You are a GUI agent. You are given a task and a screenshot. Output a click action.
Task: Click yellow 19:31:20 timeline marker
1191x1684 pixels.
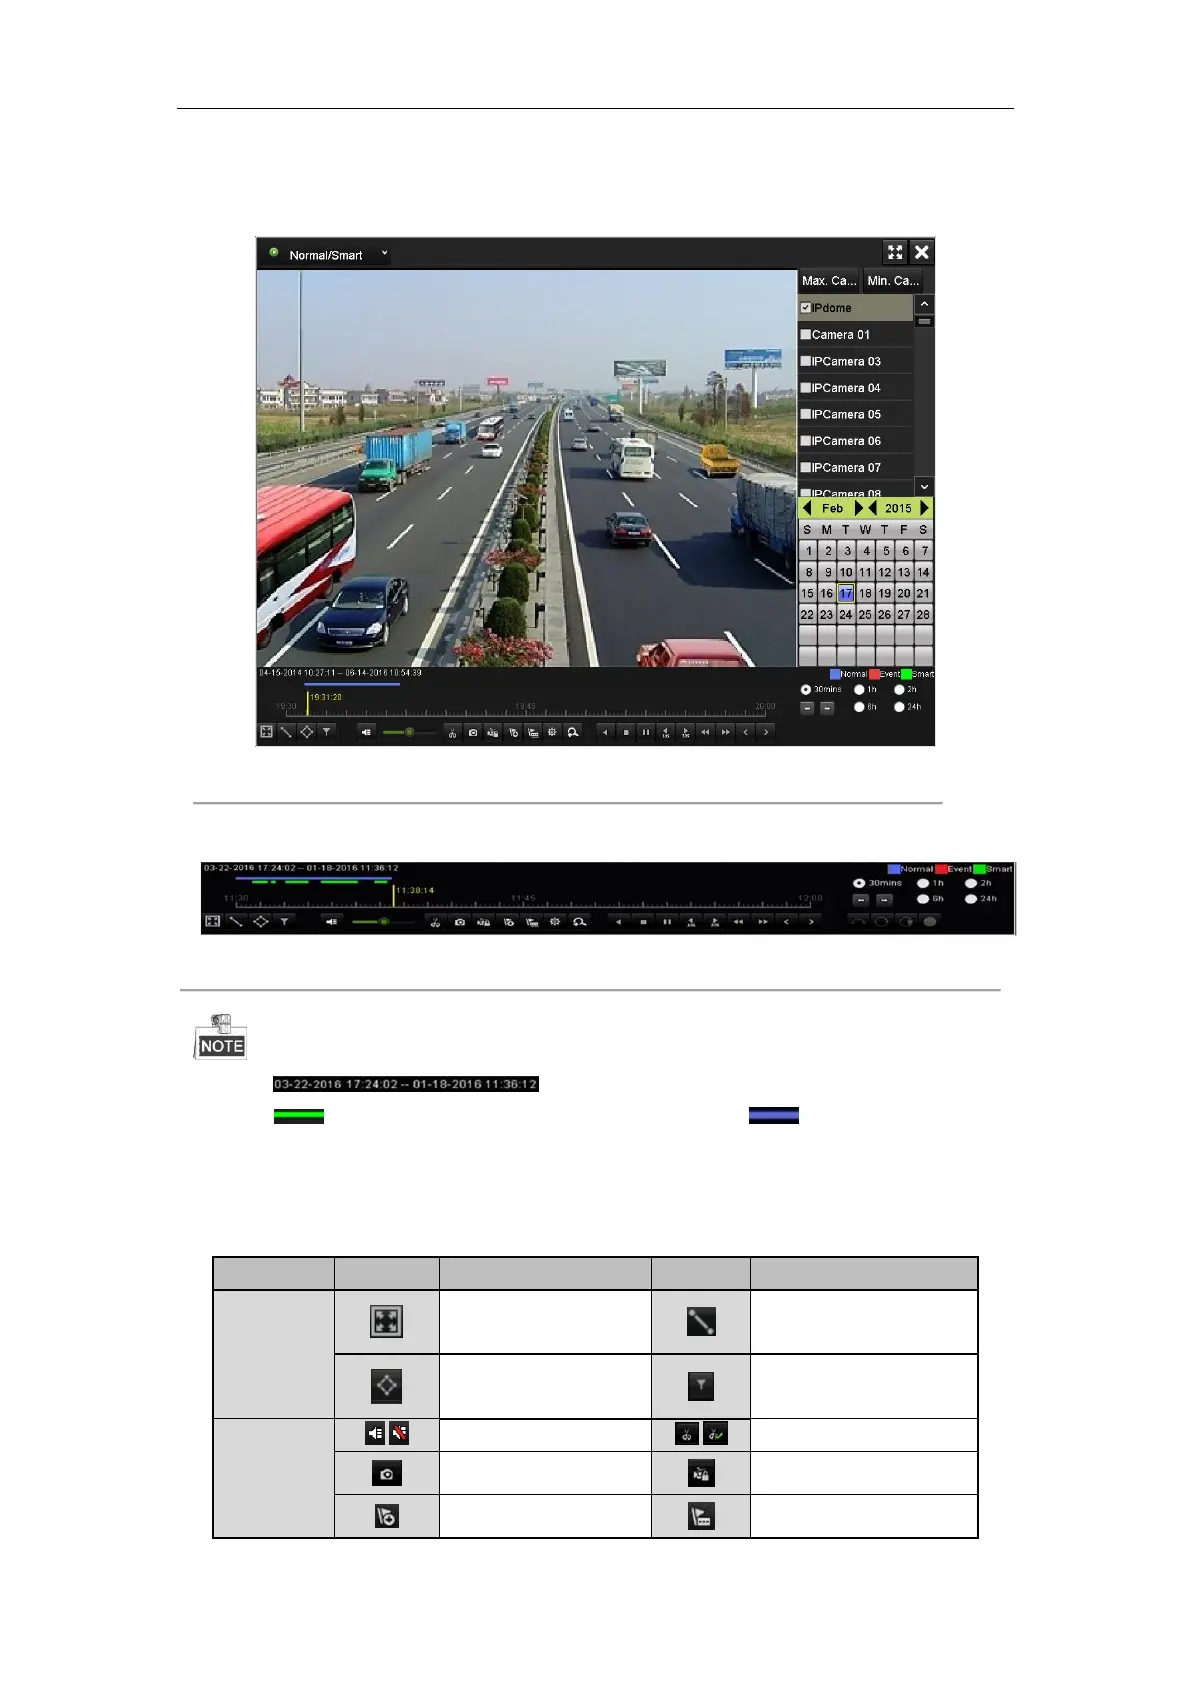(307, 703)
